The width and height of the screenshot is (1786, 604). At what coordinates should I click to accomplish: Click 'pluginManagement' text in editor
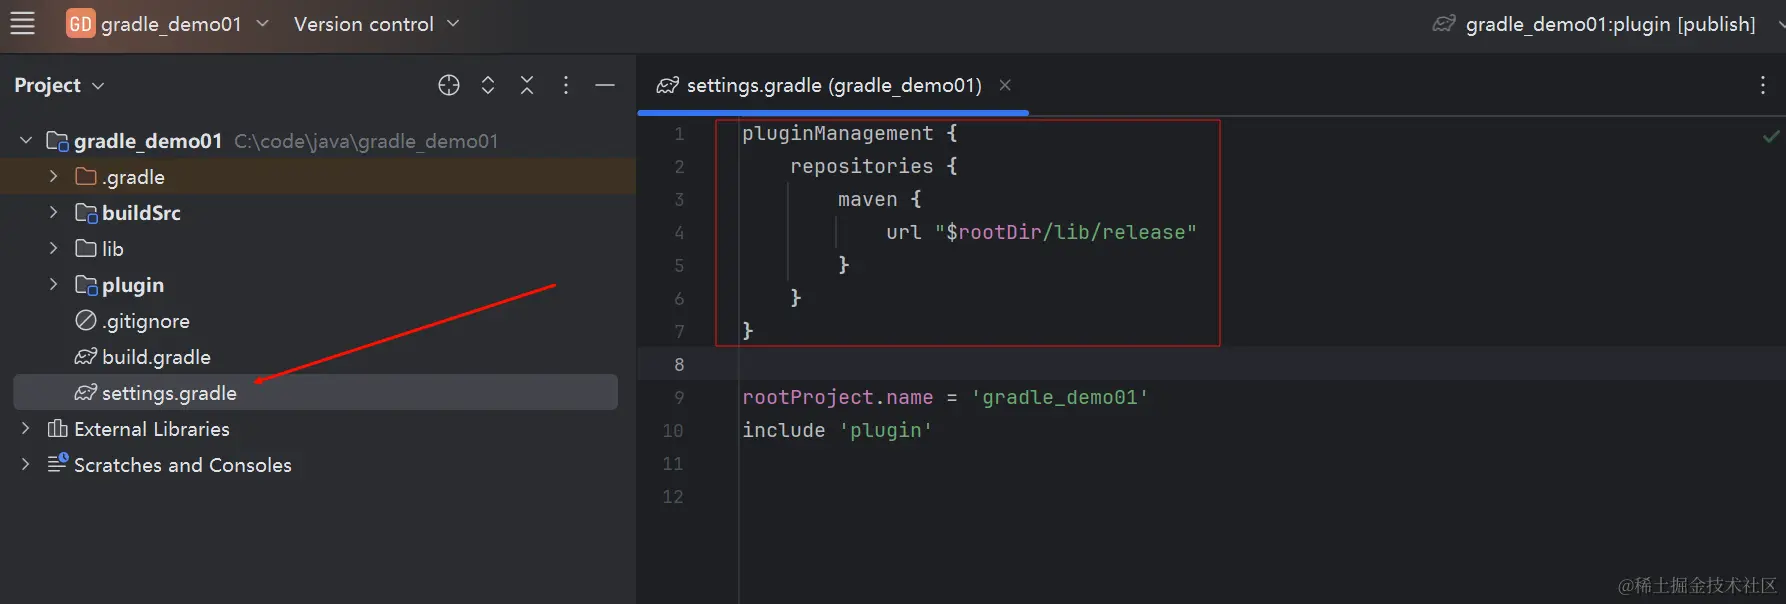coord(837,133)
